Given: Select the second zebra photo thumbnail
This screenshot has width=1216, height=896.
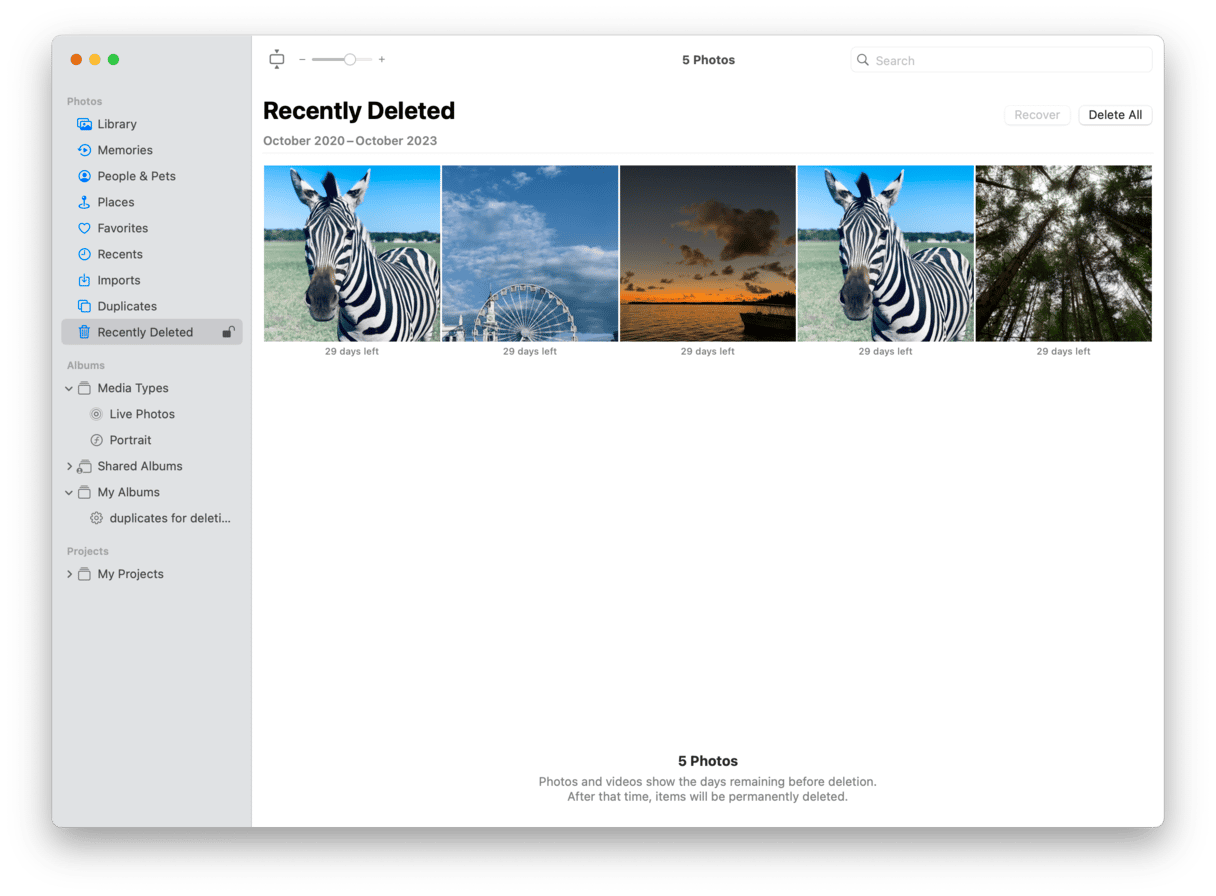Looking at the screenshot, I should point(886,254).
